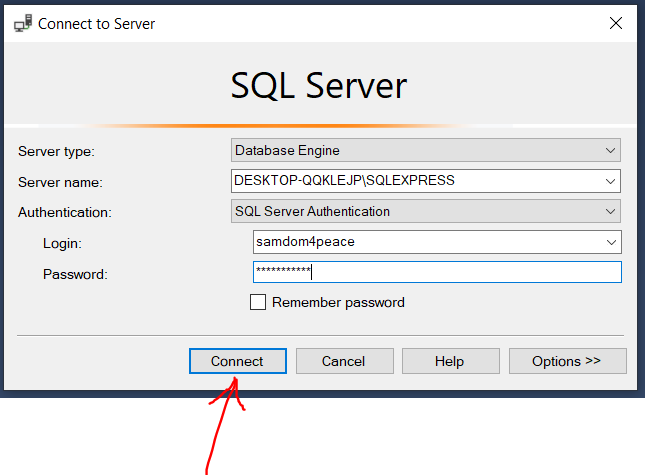Click the Server name label

60,182
